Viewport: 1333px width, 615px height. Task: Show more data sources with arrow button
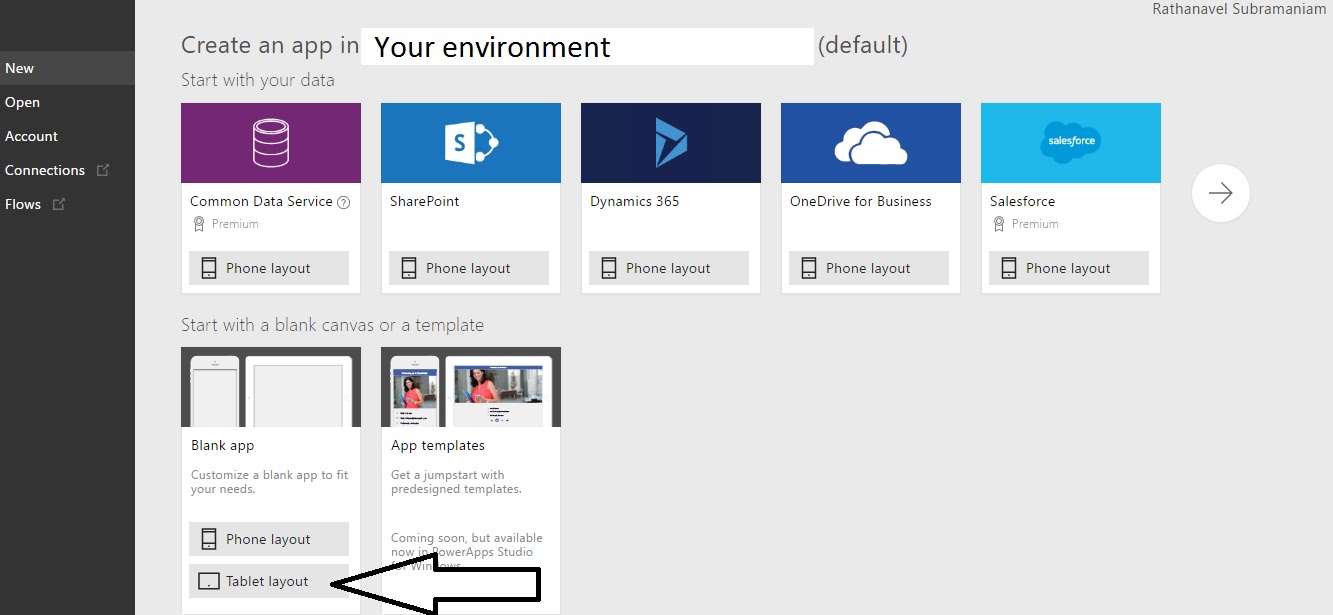coord(1220,193)
